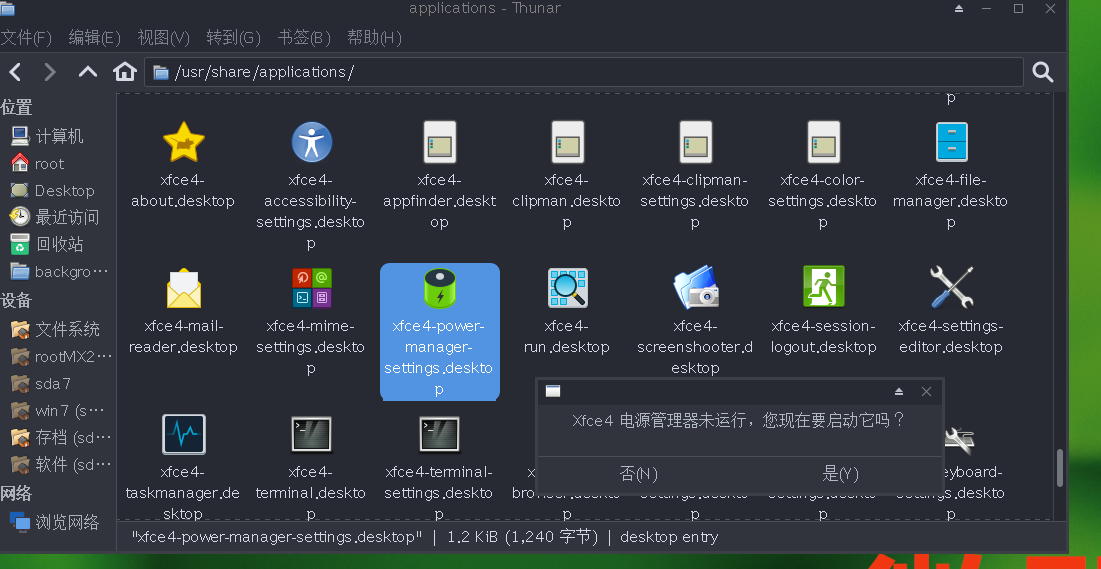Click the xfce4-session-logout.desktop file name
This screenshot has width=1101, height=569.
823,336
